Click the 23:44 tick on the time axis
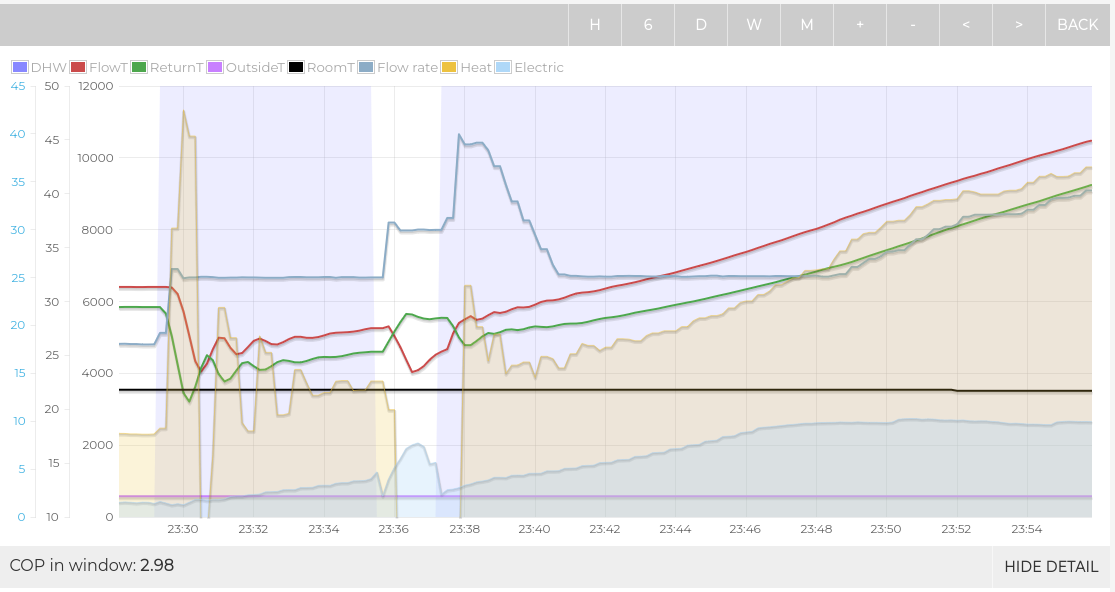This screenshot has height=592, width=1115. tap(675, 529)
